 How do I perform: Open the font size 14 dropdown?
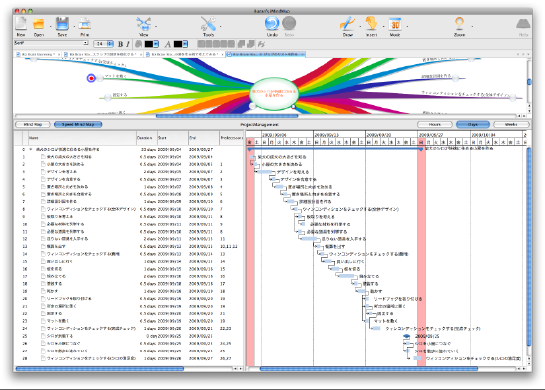[104, 44]
